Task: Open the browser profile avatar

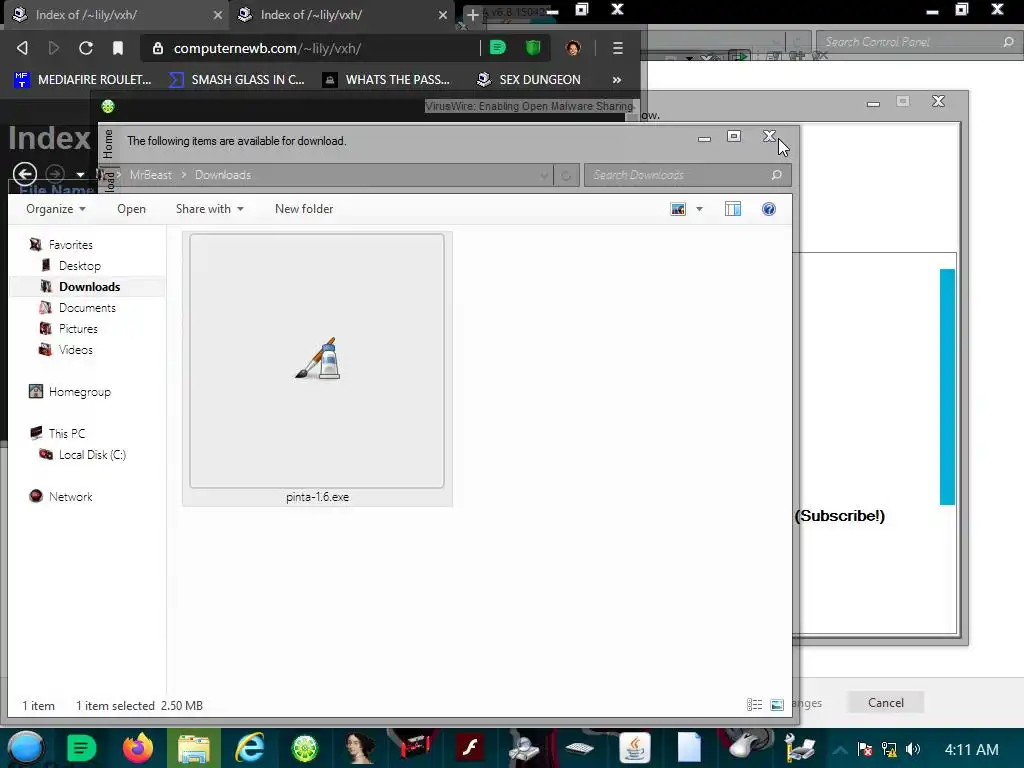Action: coord(573,48)
